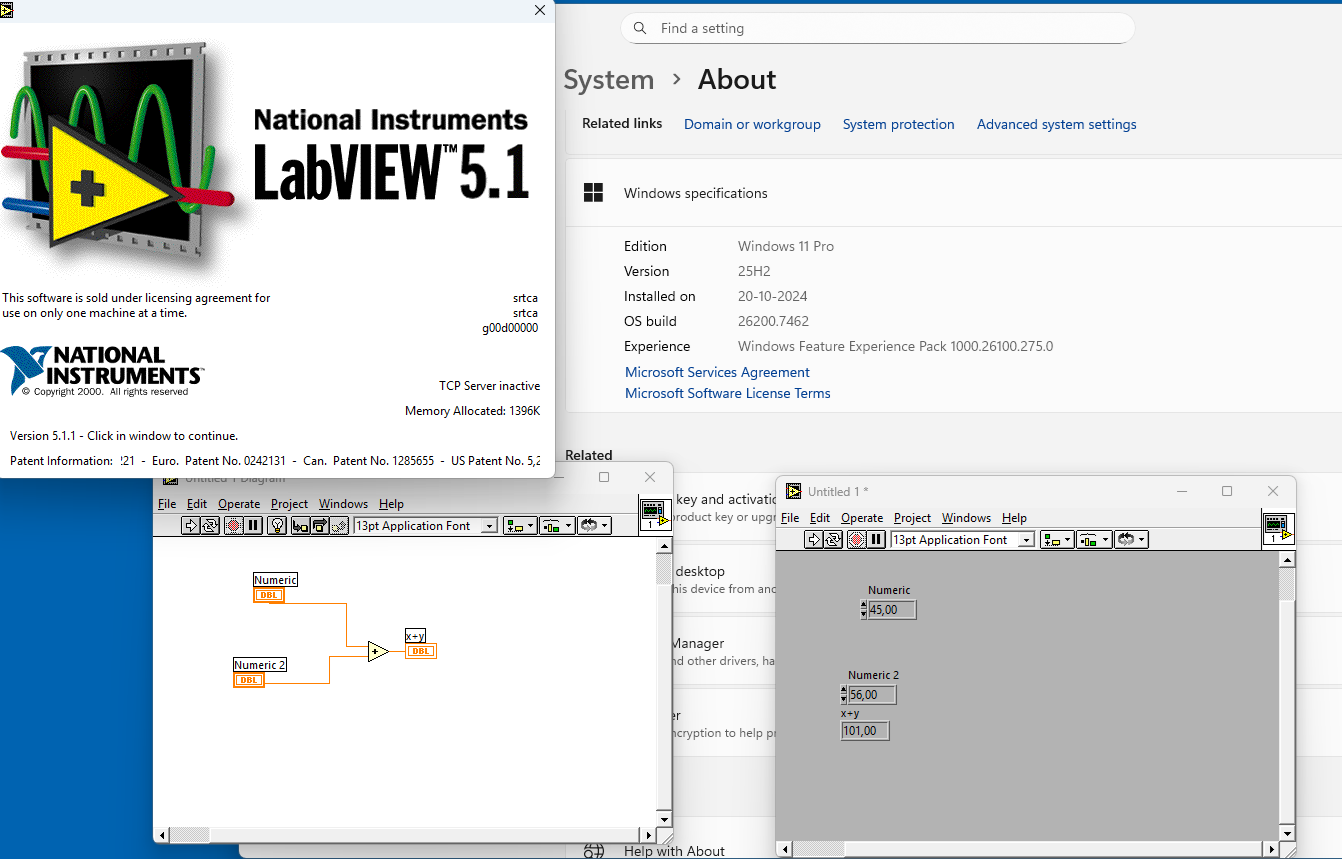Image resolution: width=1342 pixels, height=859 pixels.
Task: Click the Step Into icon in diagram toolbar
Action: point(300,526)
